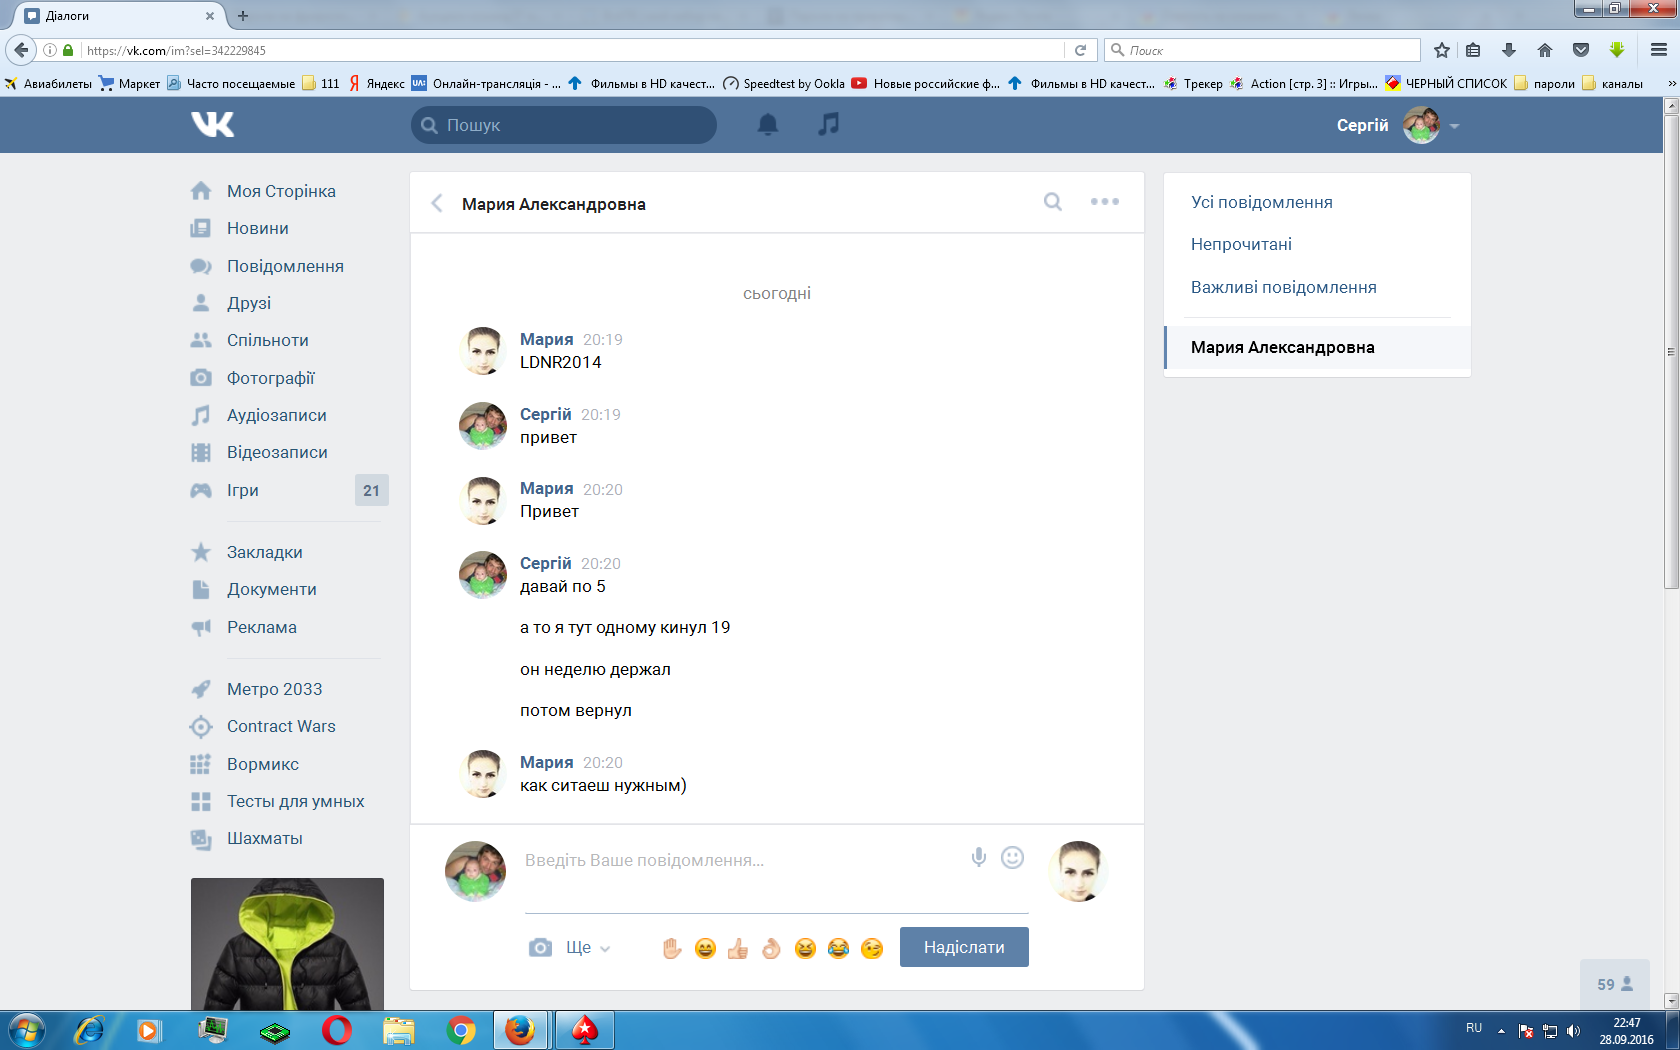Open Новини in sidebar
The image size is (1680, 1050).
click(258, 228)
